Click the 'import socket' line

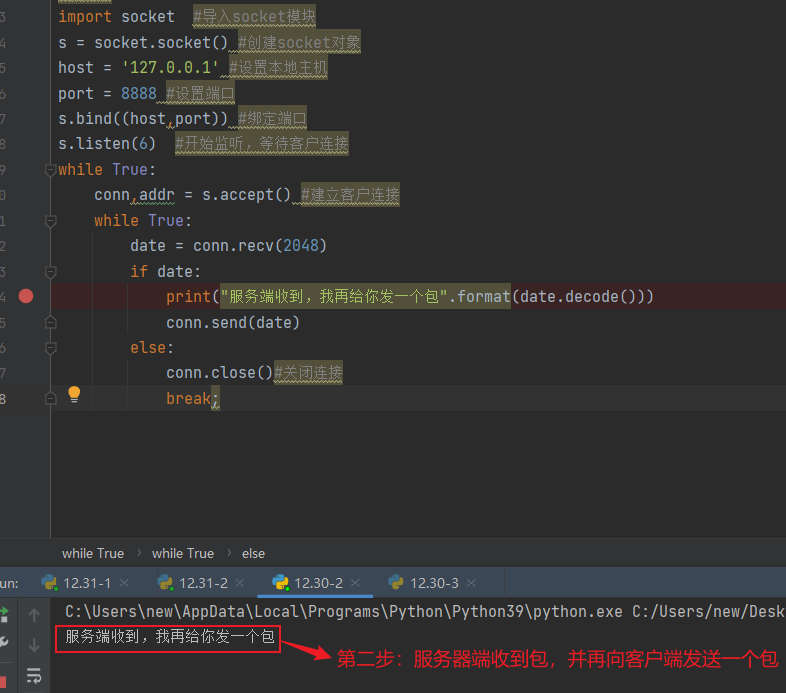[116, 17]
